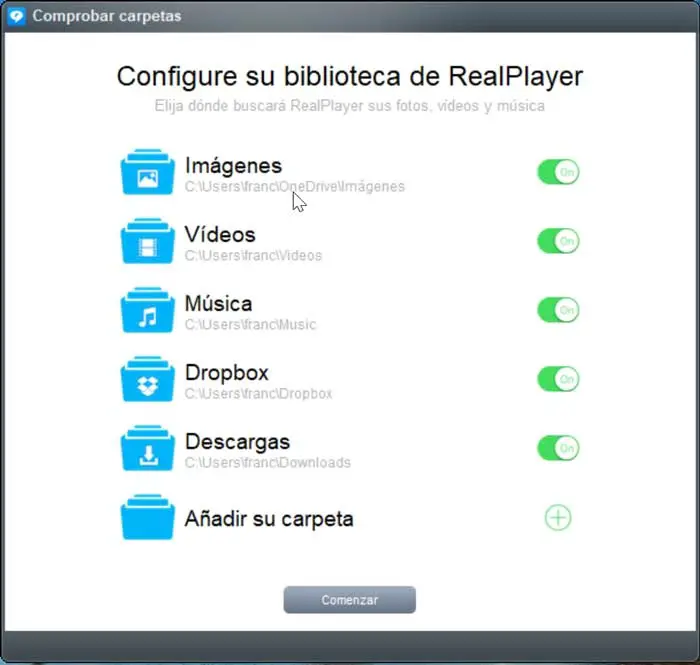Switch off the Dropbox toggle
Viewport: 700px width, 665px height.
click(x=558, y=379)
